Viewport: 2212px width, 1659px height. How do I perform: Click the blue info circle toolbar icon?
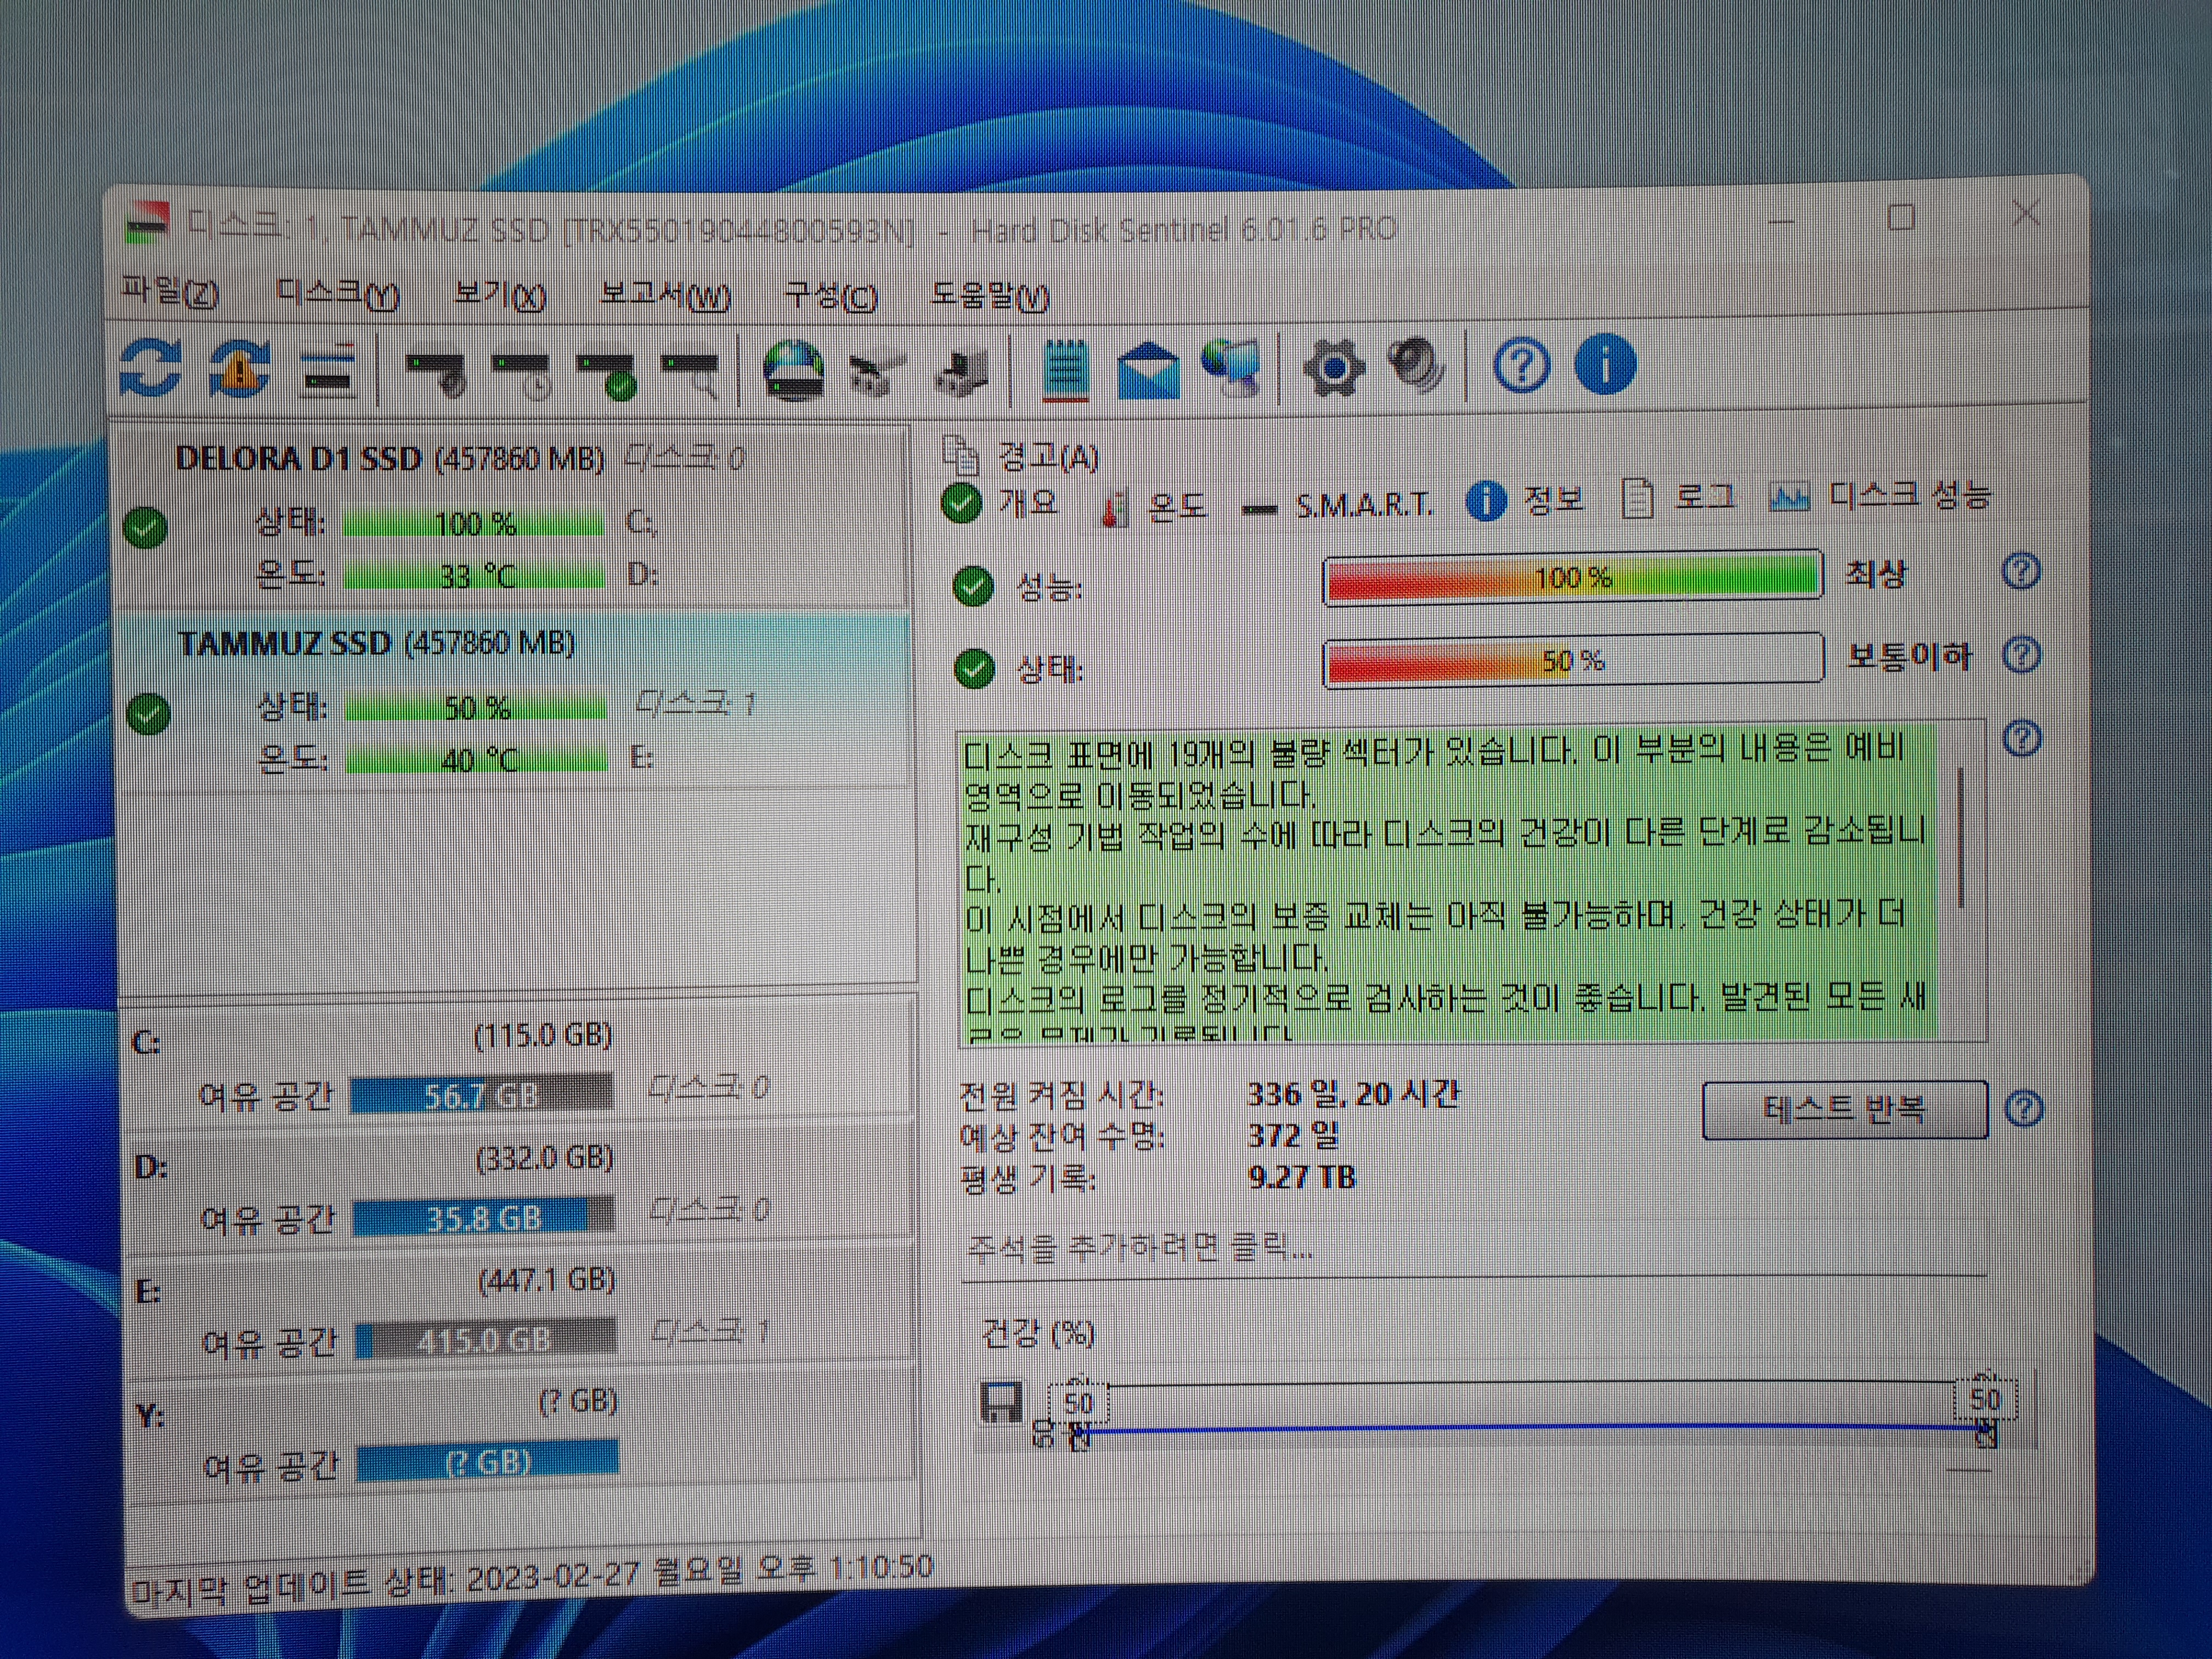(x=1605, y=364)
